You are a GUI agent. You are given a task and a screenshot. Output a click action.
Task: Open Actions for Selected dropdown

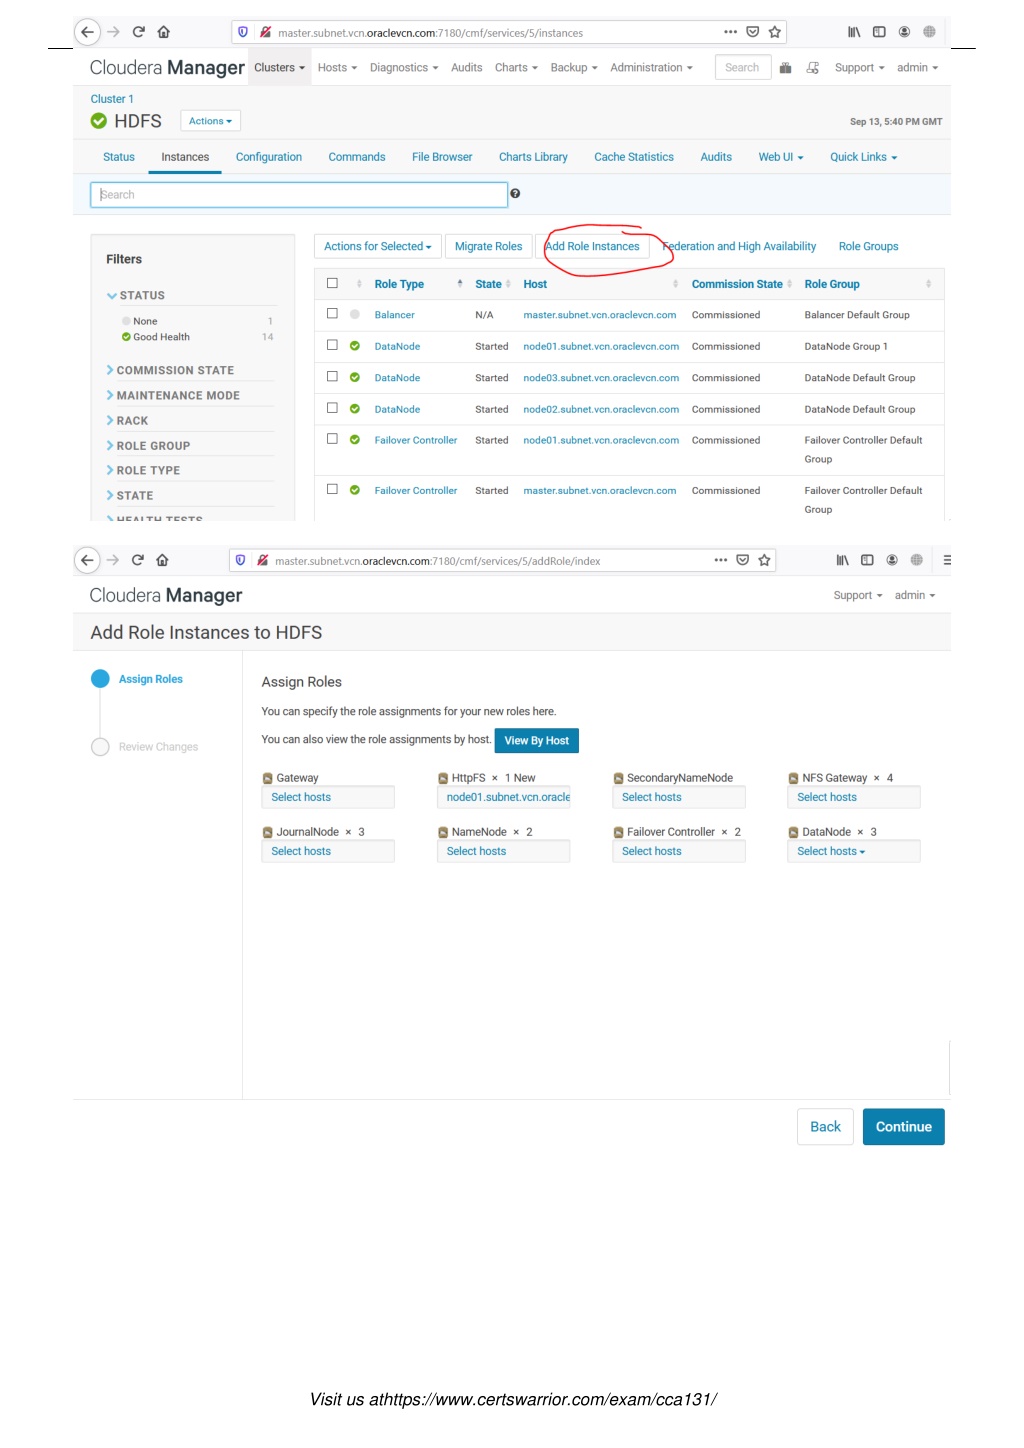[x=377, y=246]
